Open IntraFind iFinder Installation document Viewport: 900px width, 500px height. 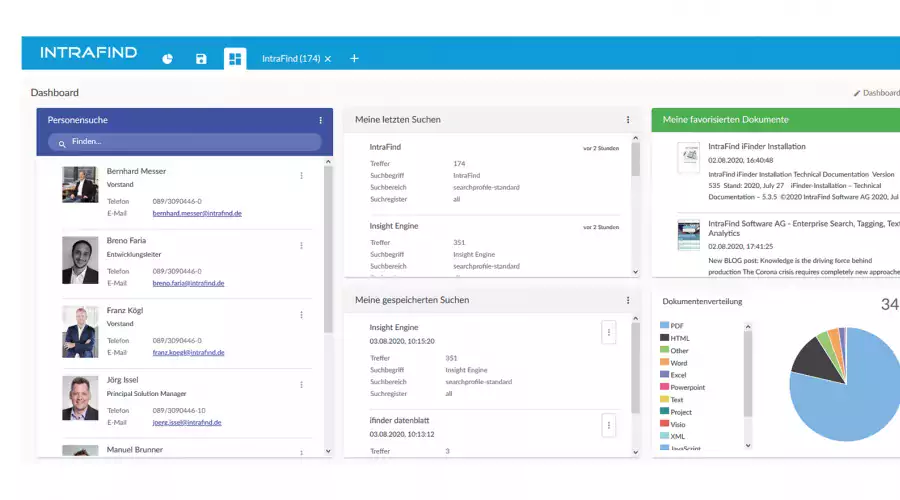pos(757,146)
